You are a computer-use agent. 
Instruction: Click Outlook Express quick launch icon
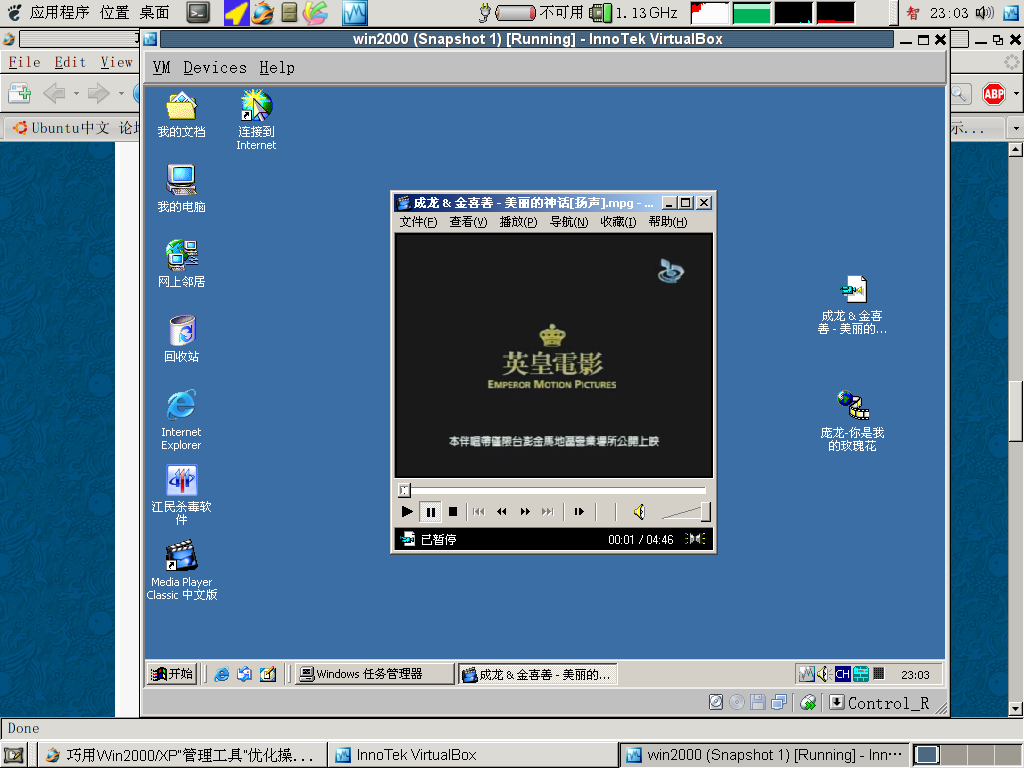click(x=244, y=674)
